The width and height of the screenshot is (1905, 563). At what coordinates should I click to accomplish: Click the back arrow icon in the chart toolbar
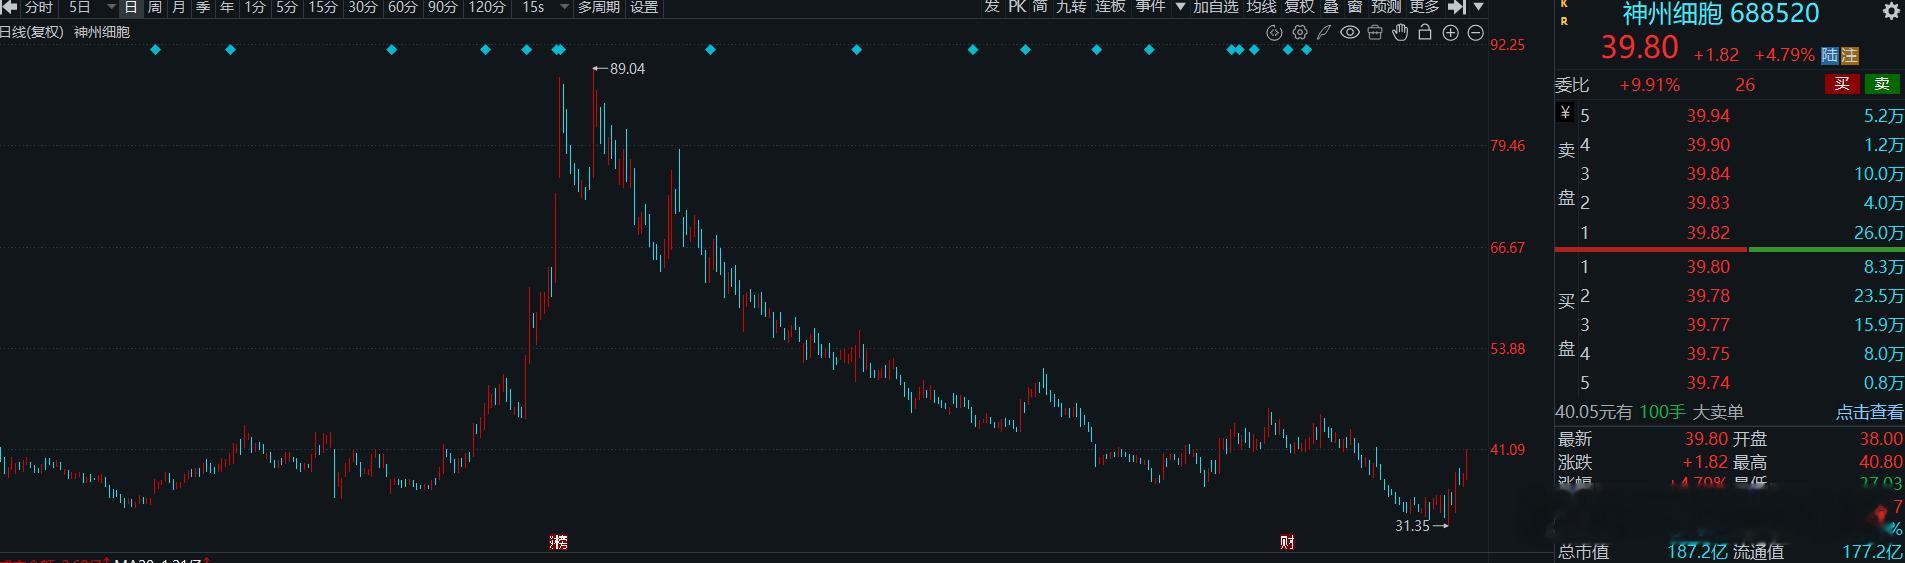(10, 7)
